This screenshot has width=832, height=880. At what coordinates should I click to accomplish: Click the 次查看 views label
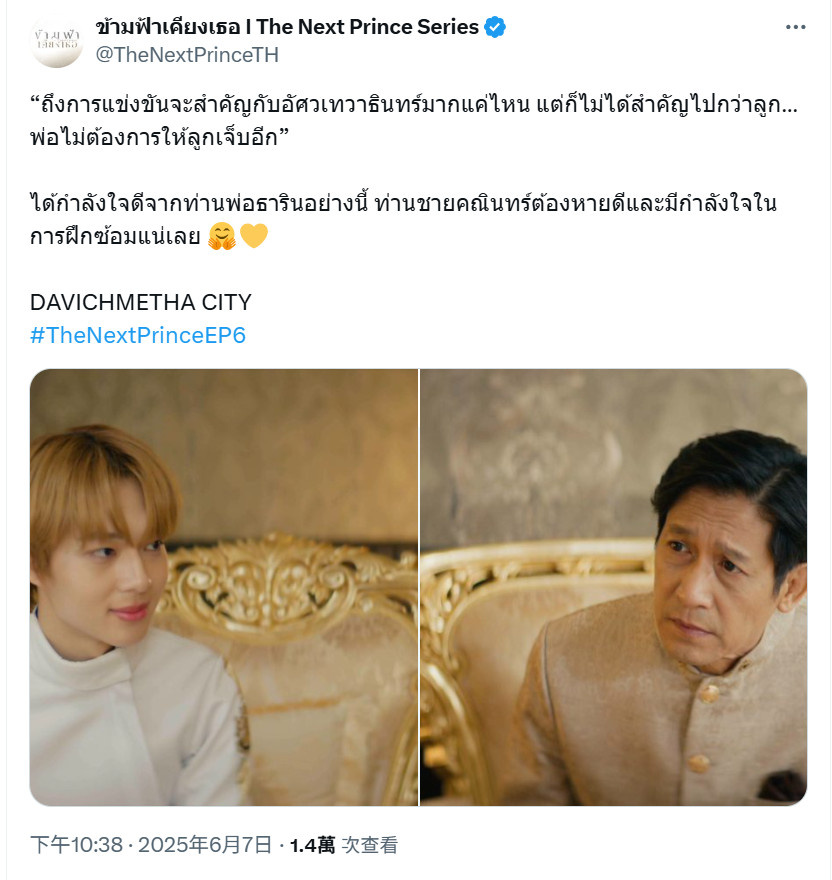(370, 845)
